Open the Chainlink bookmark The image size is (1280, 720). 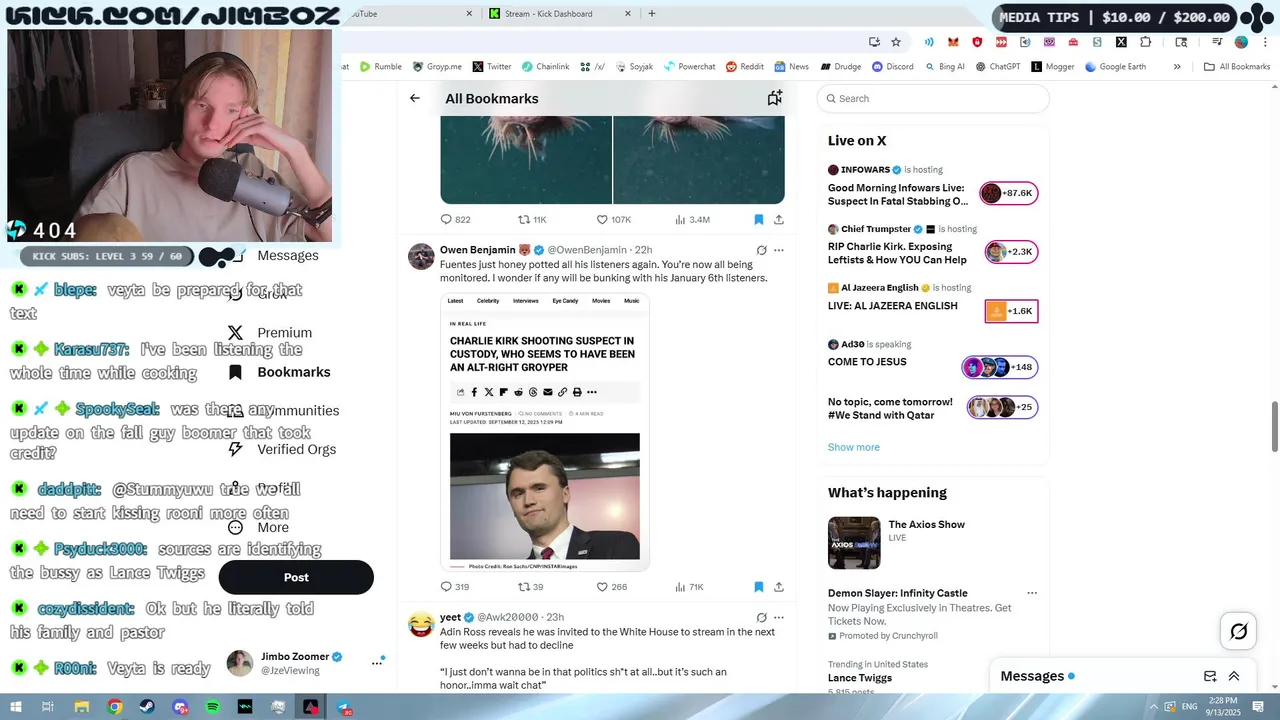544,67
